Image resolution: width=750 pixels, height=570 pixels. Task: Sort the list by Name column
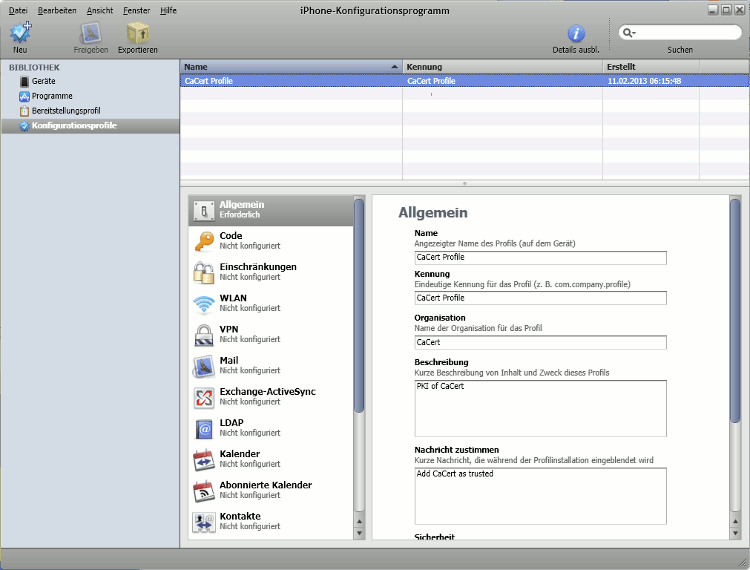290,66
